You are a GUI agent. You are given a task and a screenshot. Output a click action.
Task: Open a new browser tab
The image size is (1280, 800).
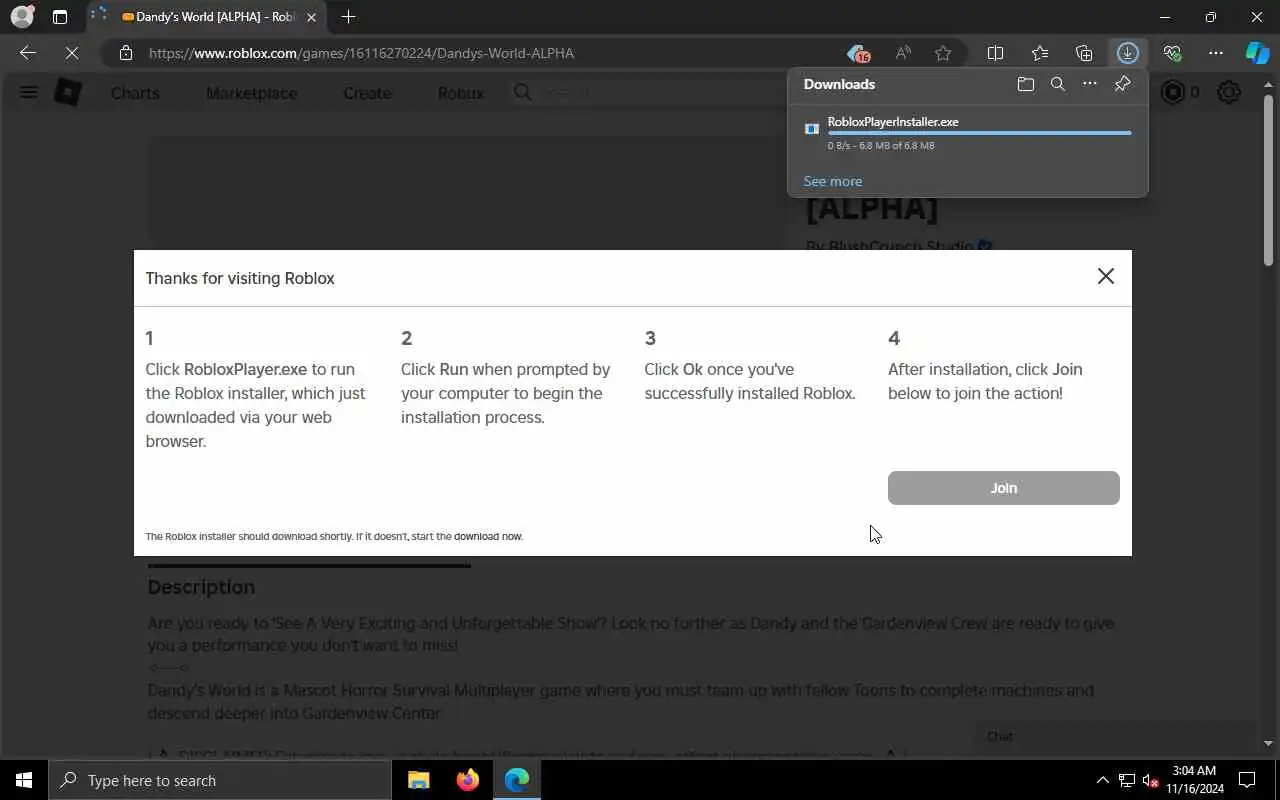click(348, 17)
